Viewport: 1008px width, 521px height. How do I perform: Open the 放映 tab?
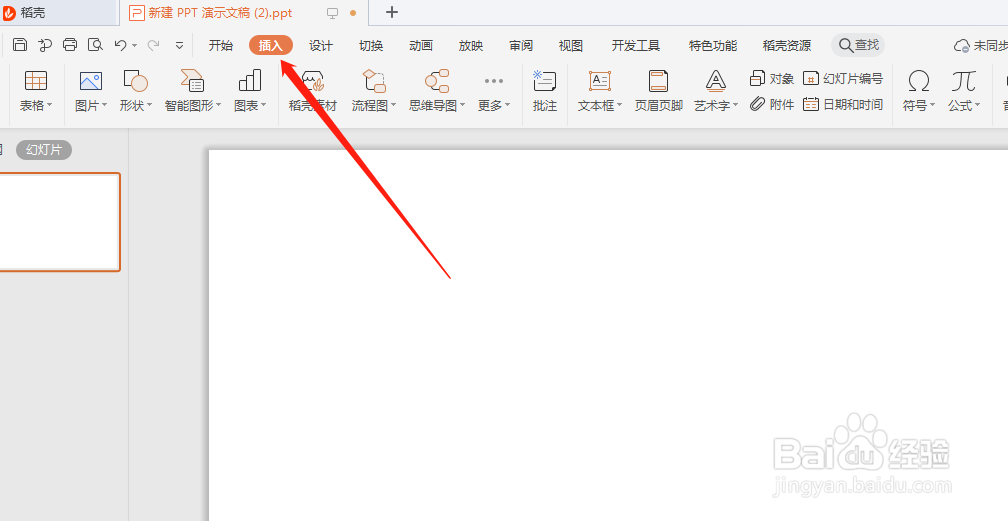[x=471, y=46]
